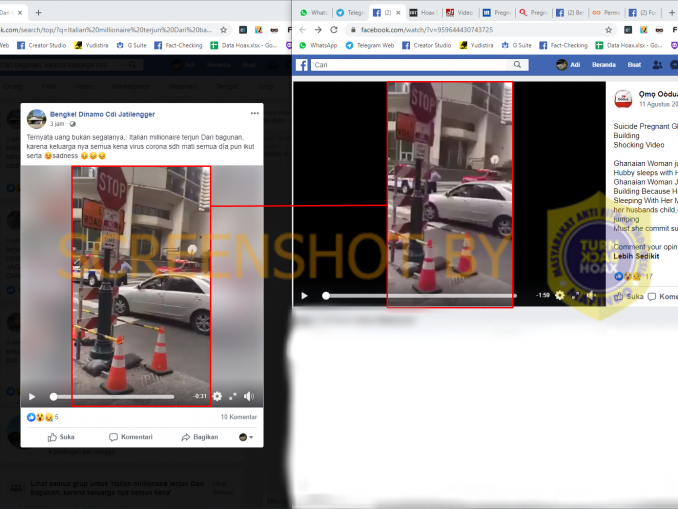The image size is (678, 509).
Task: Open the 10 Komentar link
Action: [238, 417]
